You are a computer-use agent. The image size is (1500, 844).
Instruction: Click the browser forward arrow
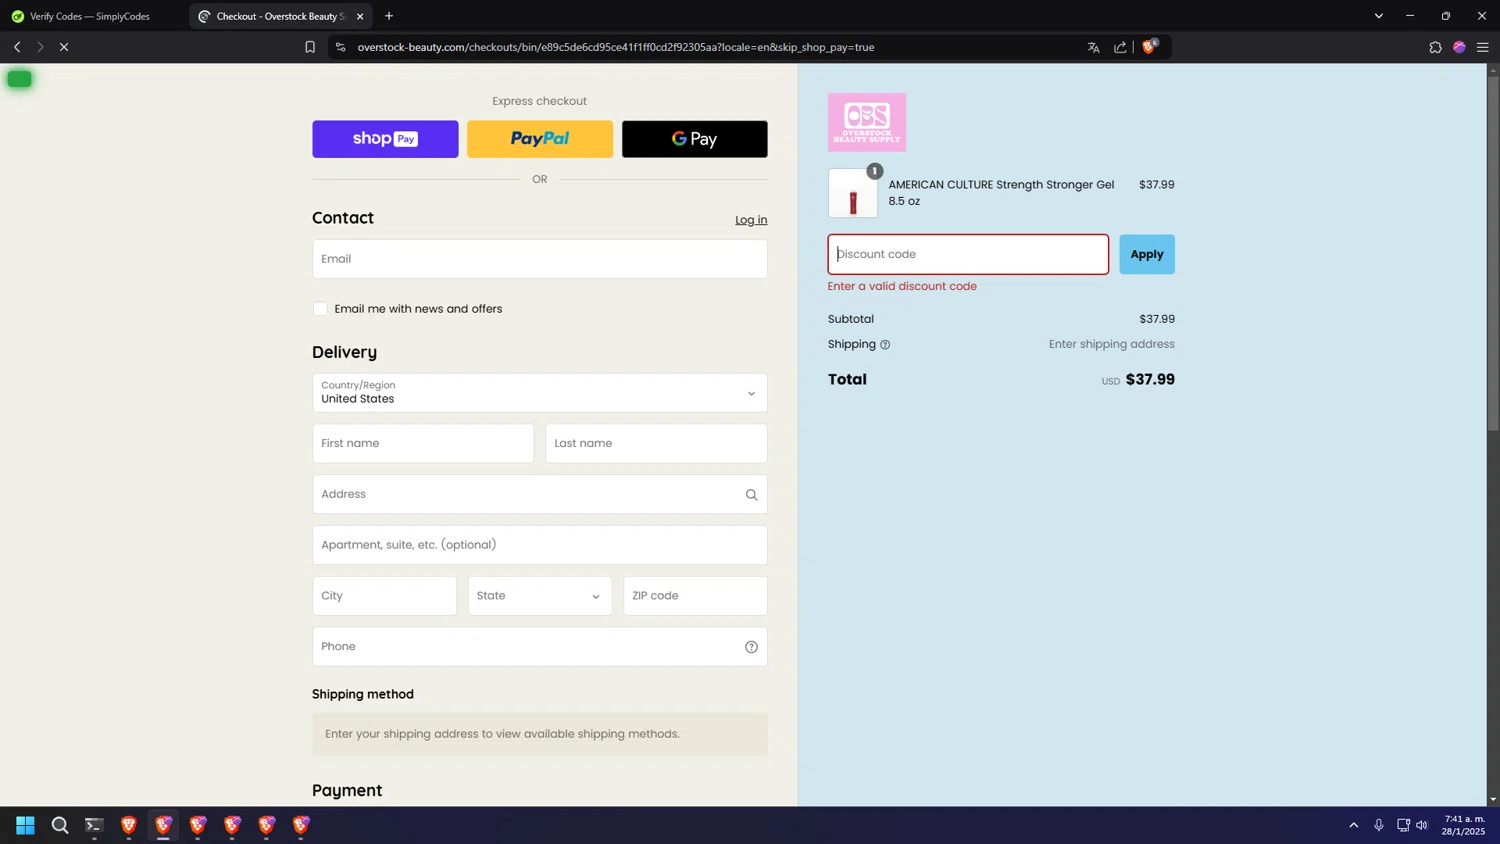tap(40, 47)
